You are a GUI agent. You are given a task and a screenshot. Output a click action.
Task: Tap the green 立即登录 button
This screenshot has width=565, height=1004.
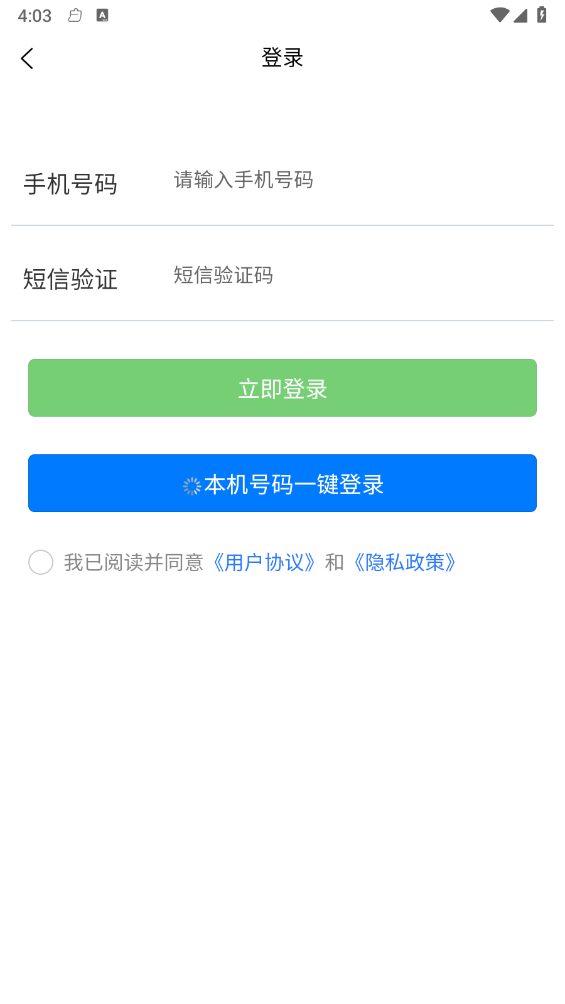[282, 388]
